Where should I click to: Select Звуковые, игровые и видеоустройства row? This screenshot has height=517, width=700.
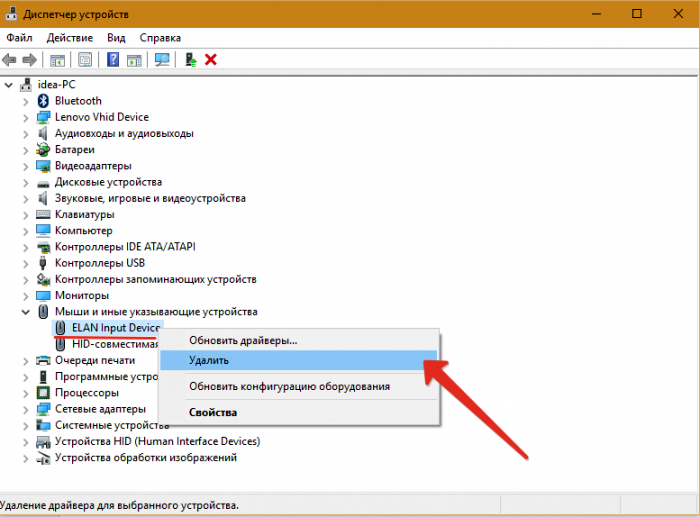point(150,198)
